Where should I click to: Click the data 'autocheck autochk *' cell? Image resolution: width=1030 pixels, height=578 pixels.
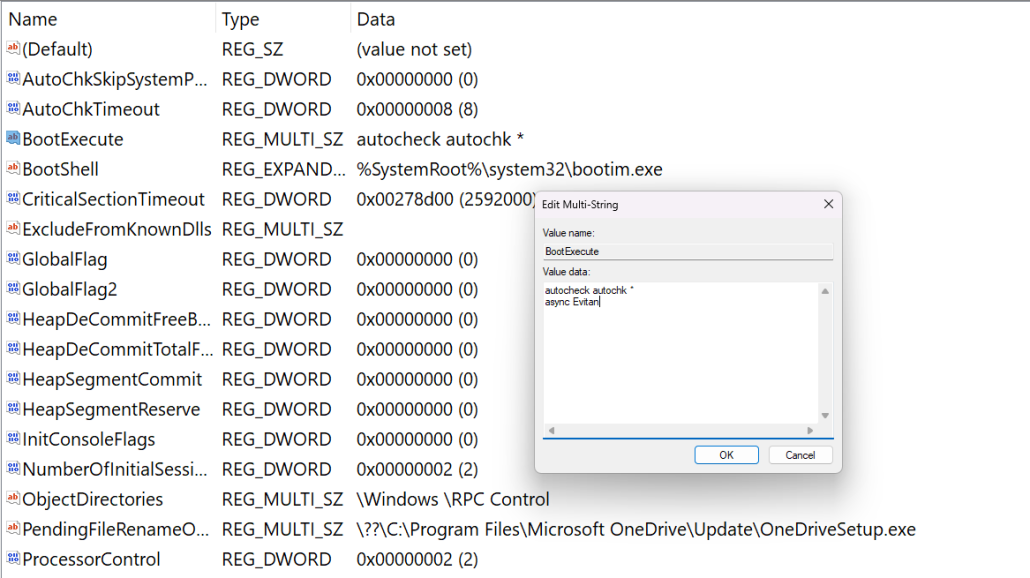coord(440,139)
